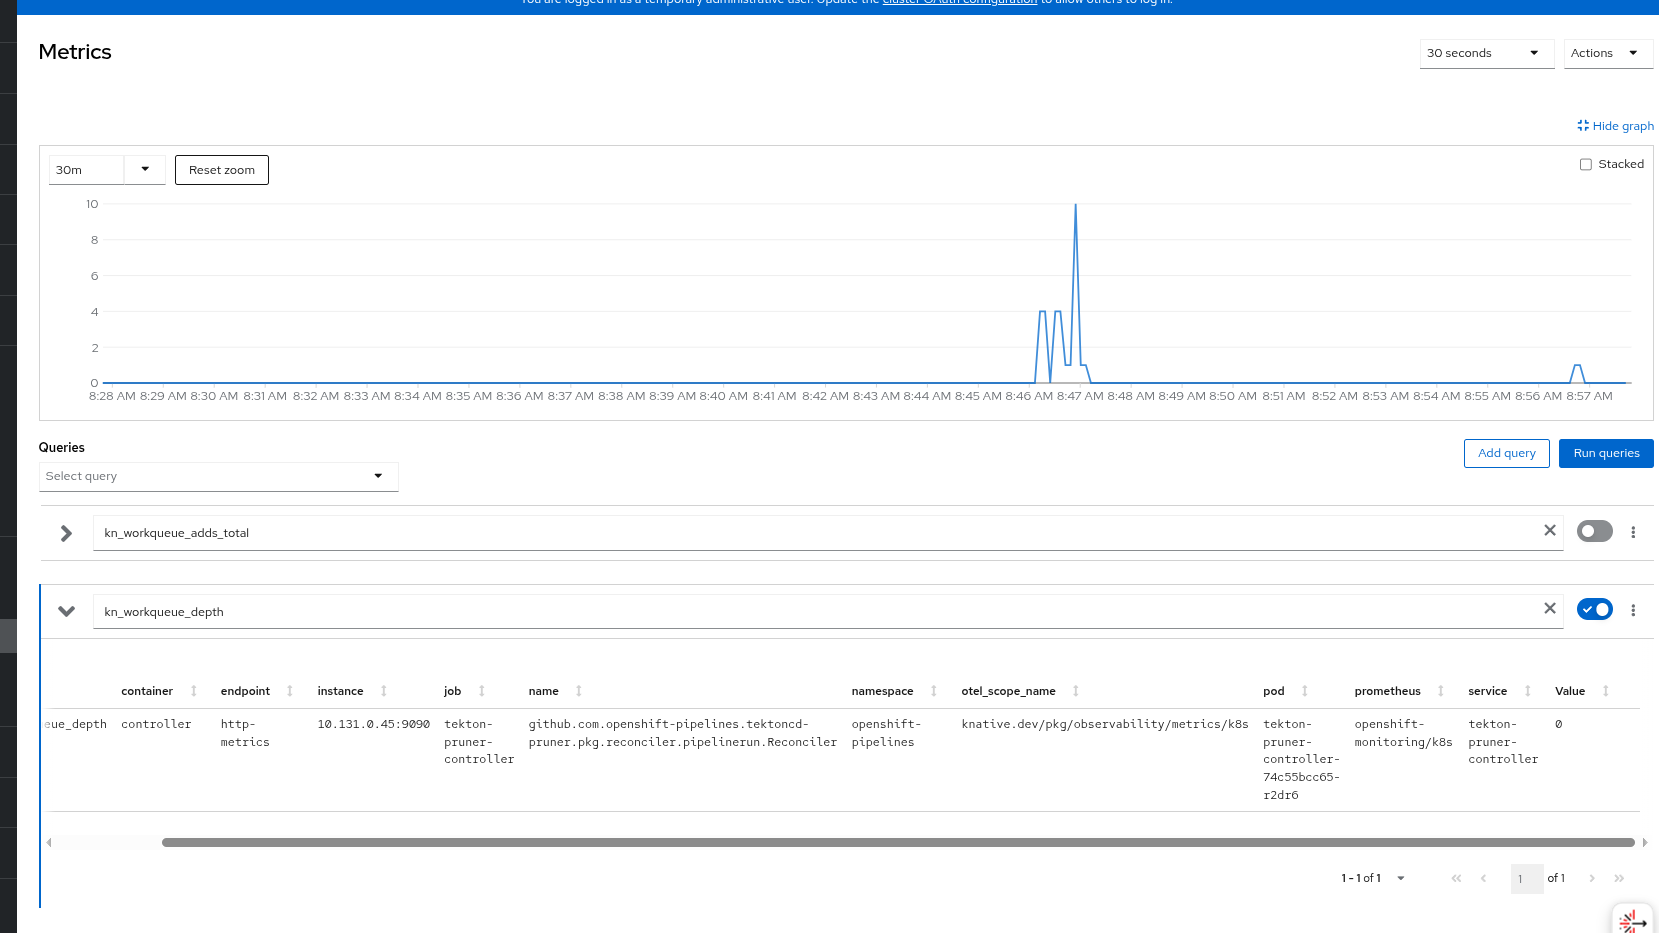Enable the kn_workqueue_adds_total query toggle
1659x933 pixels.
click(1595, 531)
